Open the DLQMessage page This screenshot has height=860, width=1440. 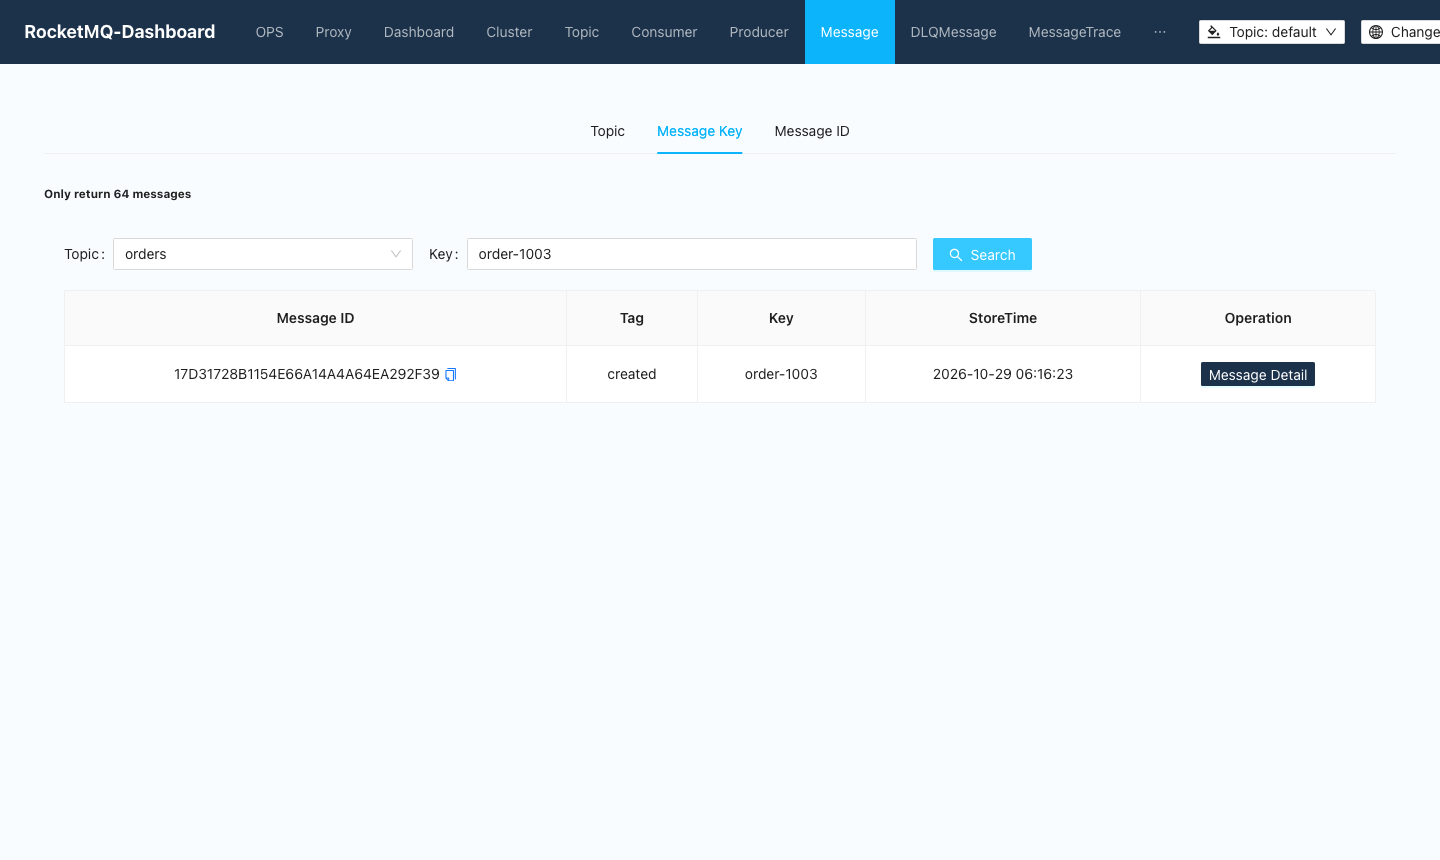click(x=954, y=32)
